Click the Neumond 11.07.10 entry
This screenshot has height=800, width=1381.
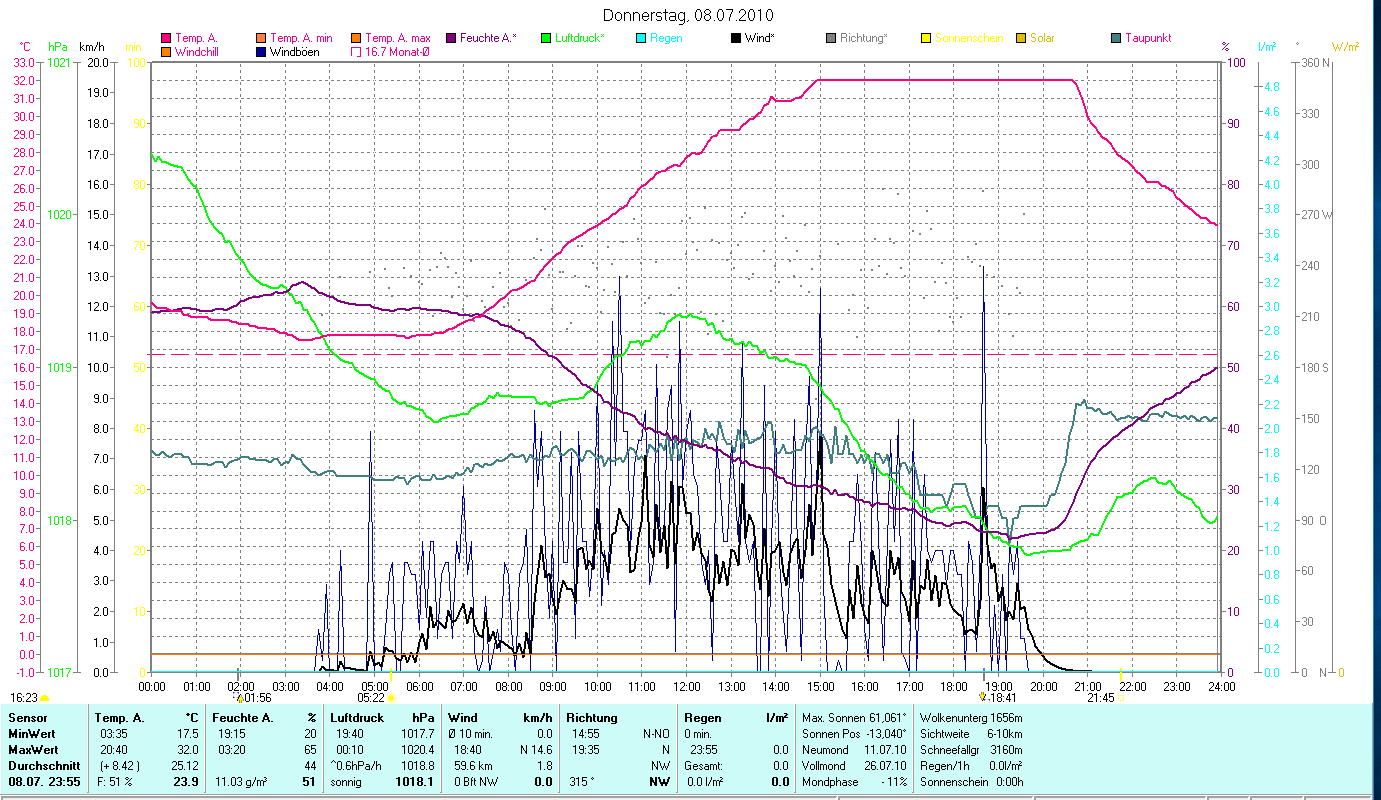point(856,749)
